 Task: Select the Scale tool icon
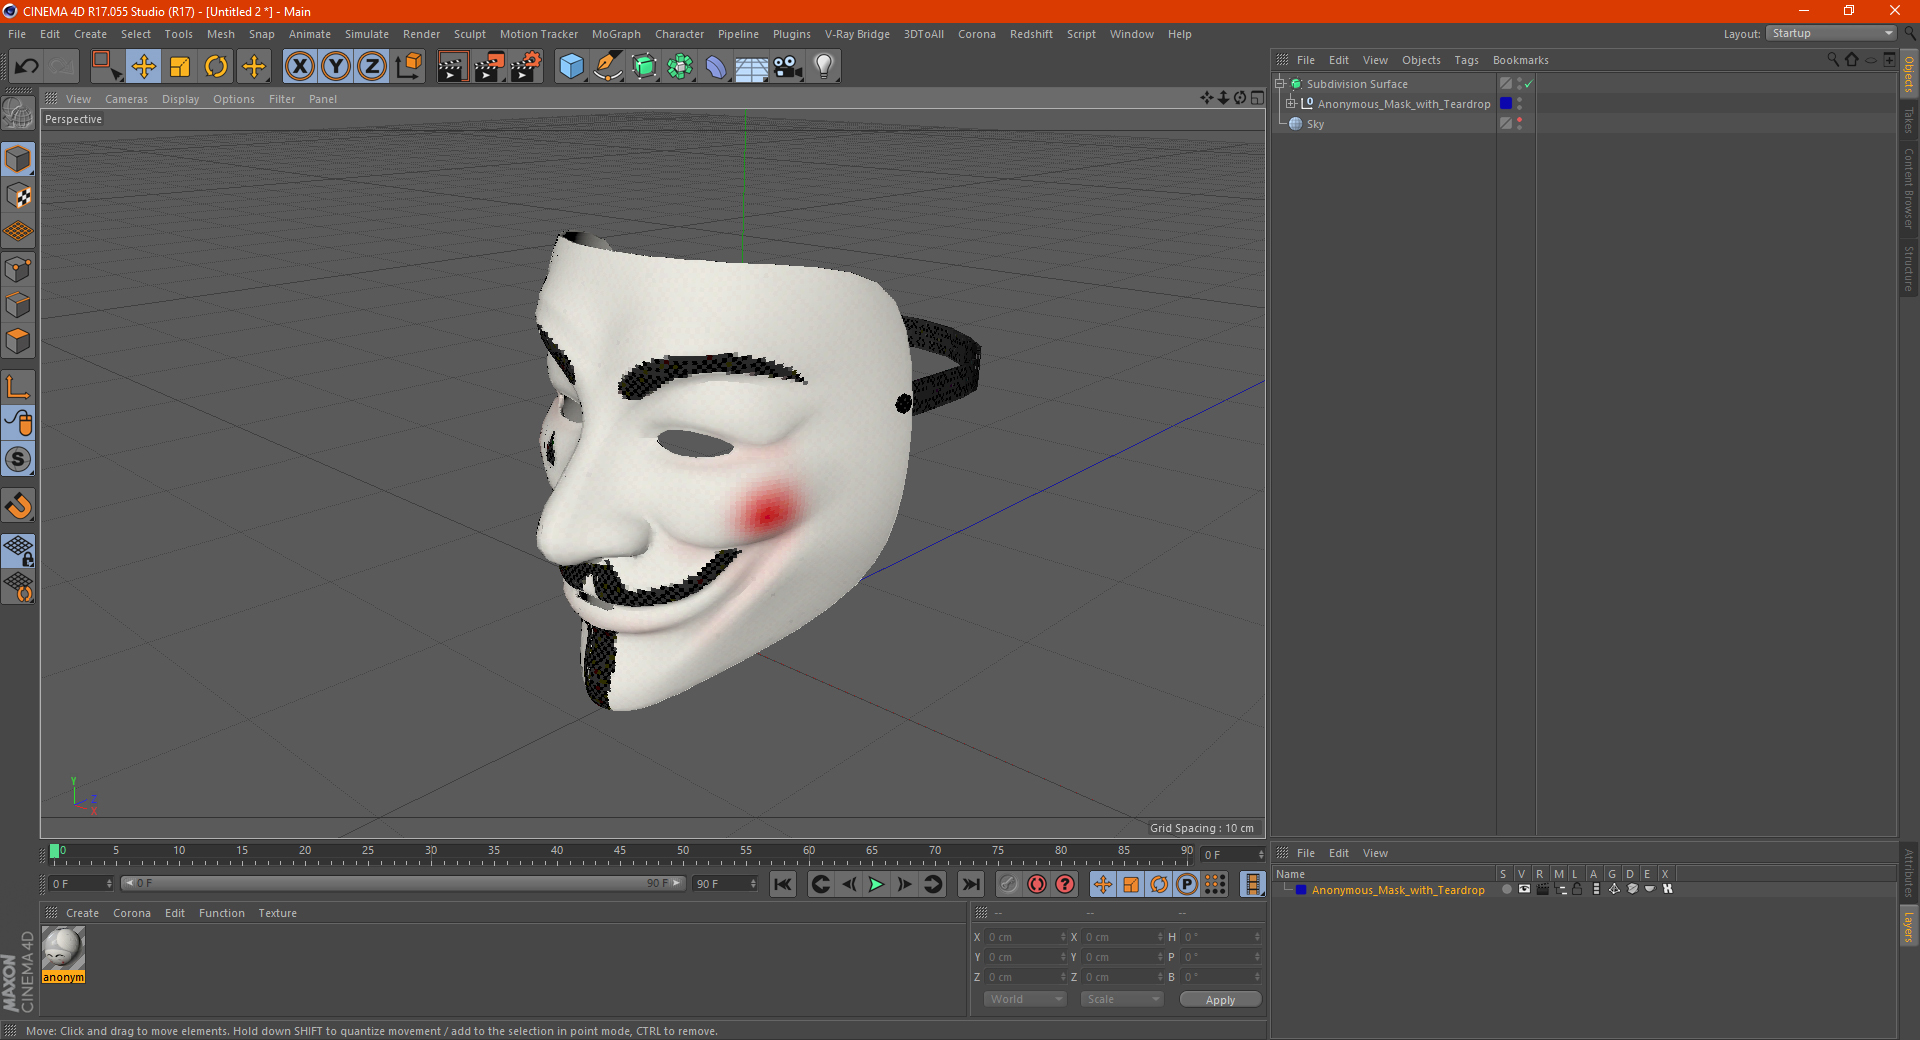coord(180,67)
